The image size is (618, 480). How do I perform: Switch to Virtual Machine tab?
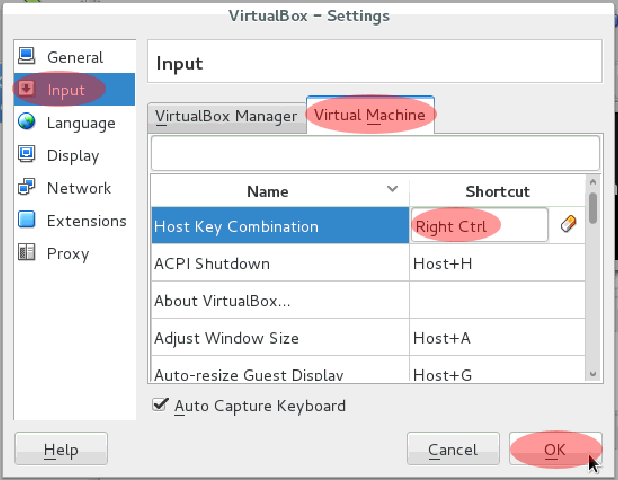pos(370,115)
